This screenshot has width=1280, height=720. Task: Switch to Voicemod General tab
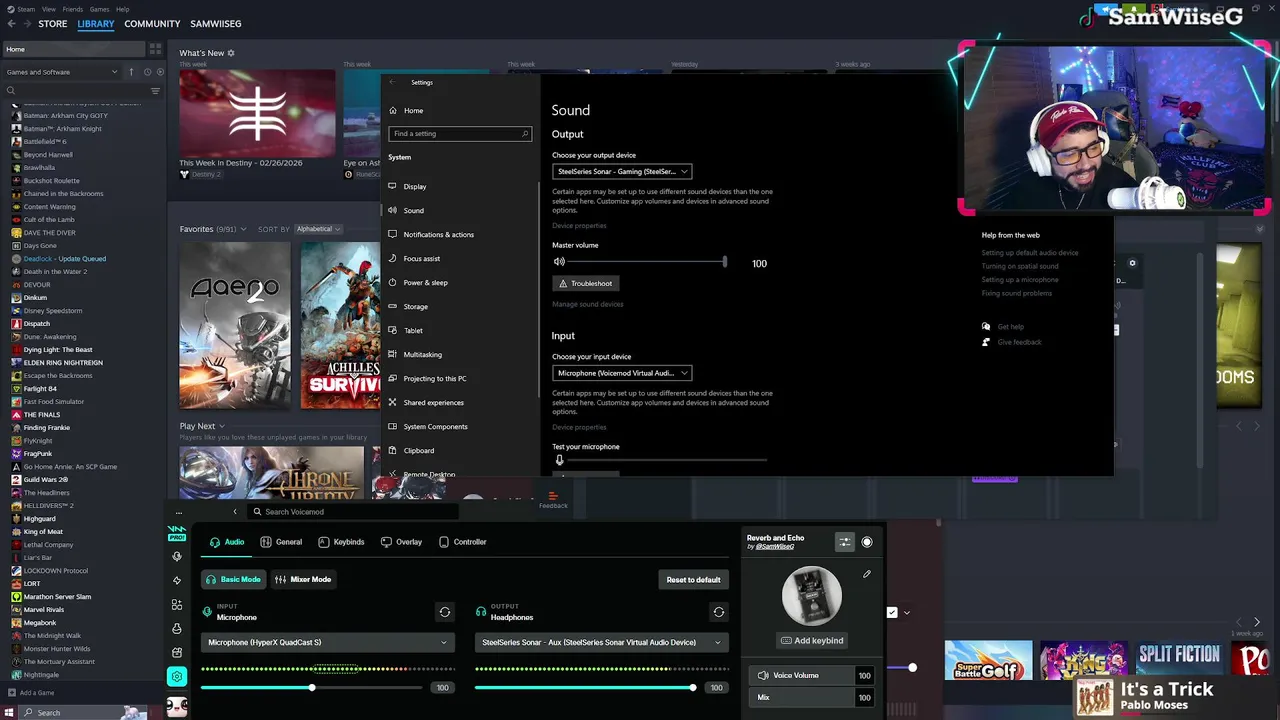(281, 542)
